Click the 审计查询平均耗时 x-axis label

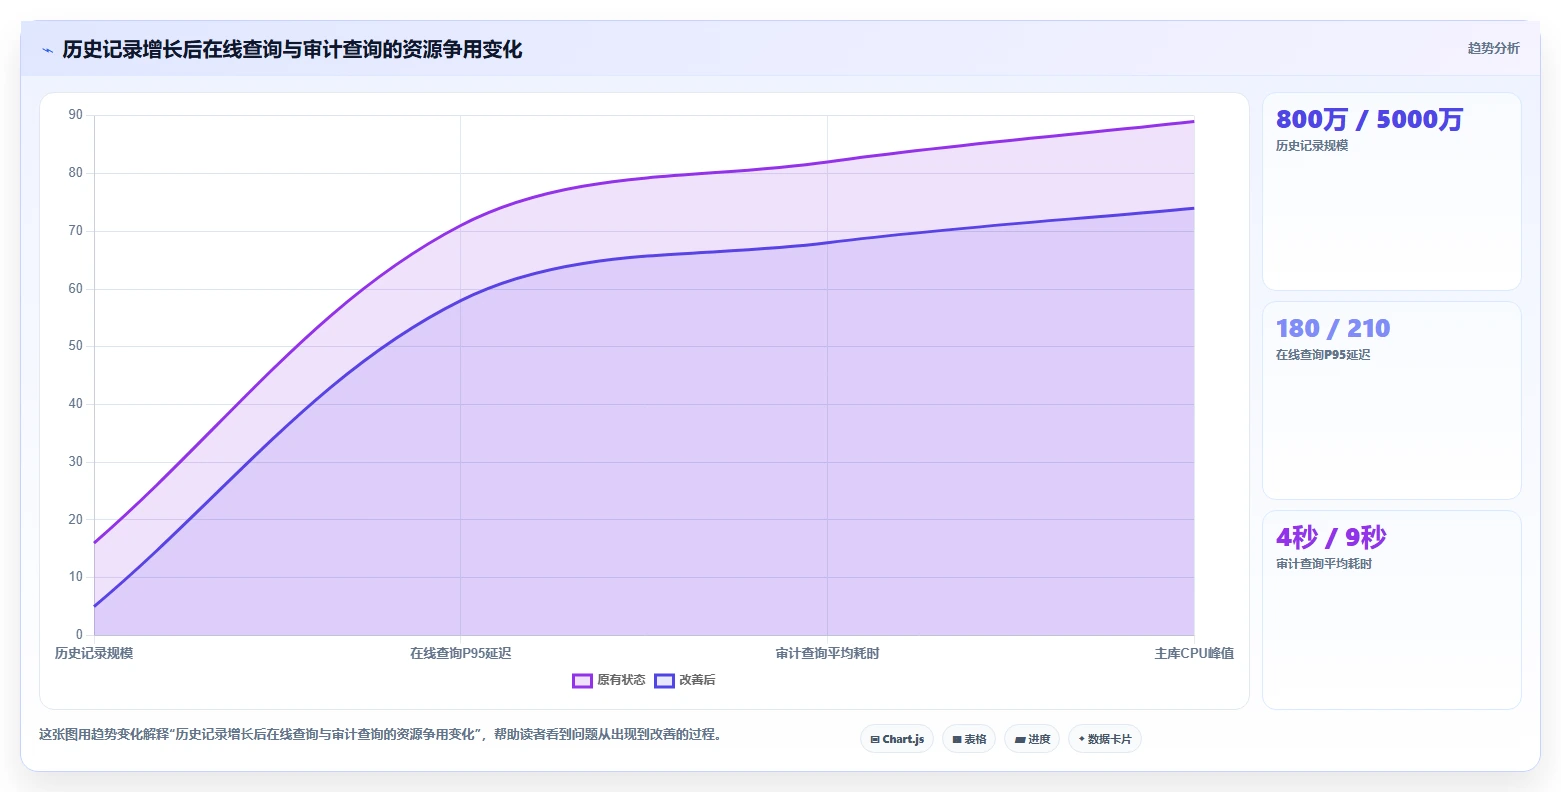tap(827, 653)
